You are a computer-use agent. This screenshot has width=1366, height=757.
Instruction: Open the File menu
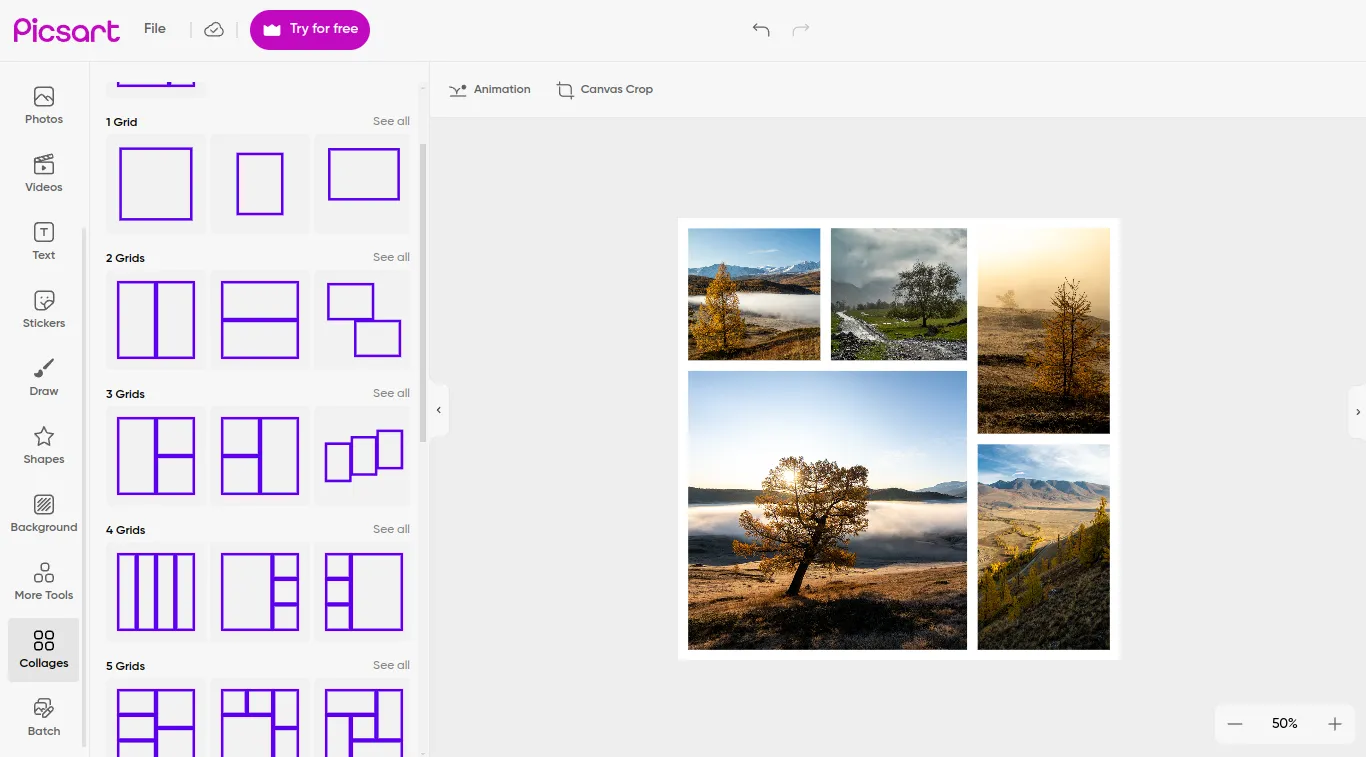[x=155, y=29]
